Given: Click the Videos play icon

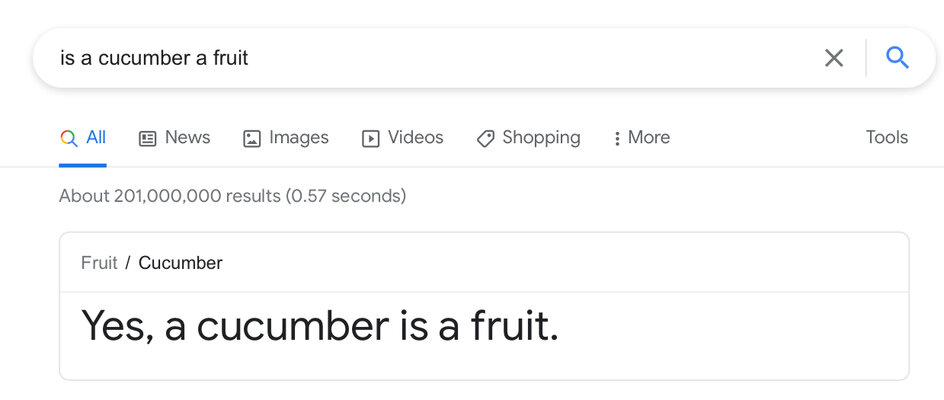Looking at the screenshot, I should (370, 139).
